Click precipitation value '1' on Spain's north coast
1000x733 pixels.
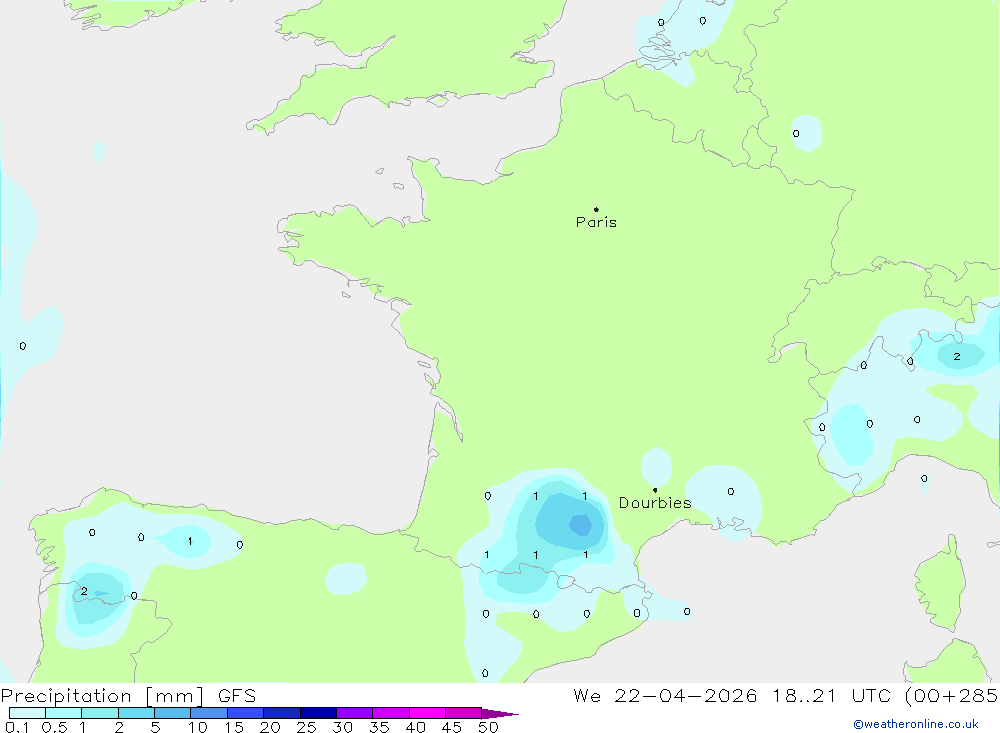point(190,541)
